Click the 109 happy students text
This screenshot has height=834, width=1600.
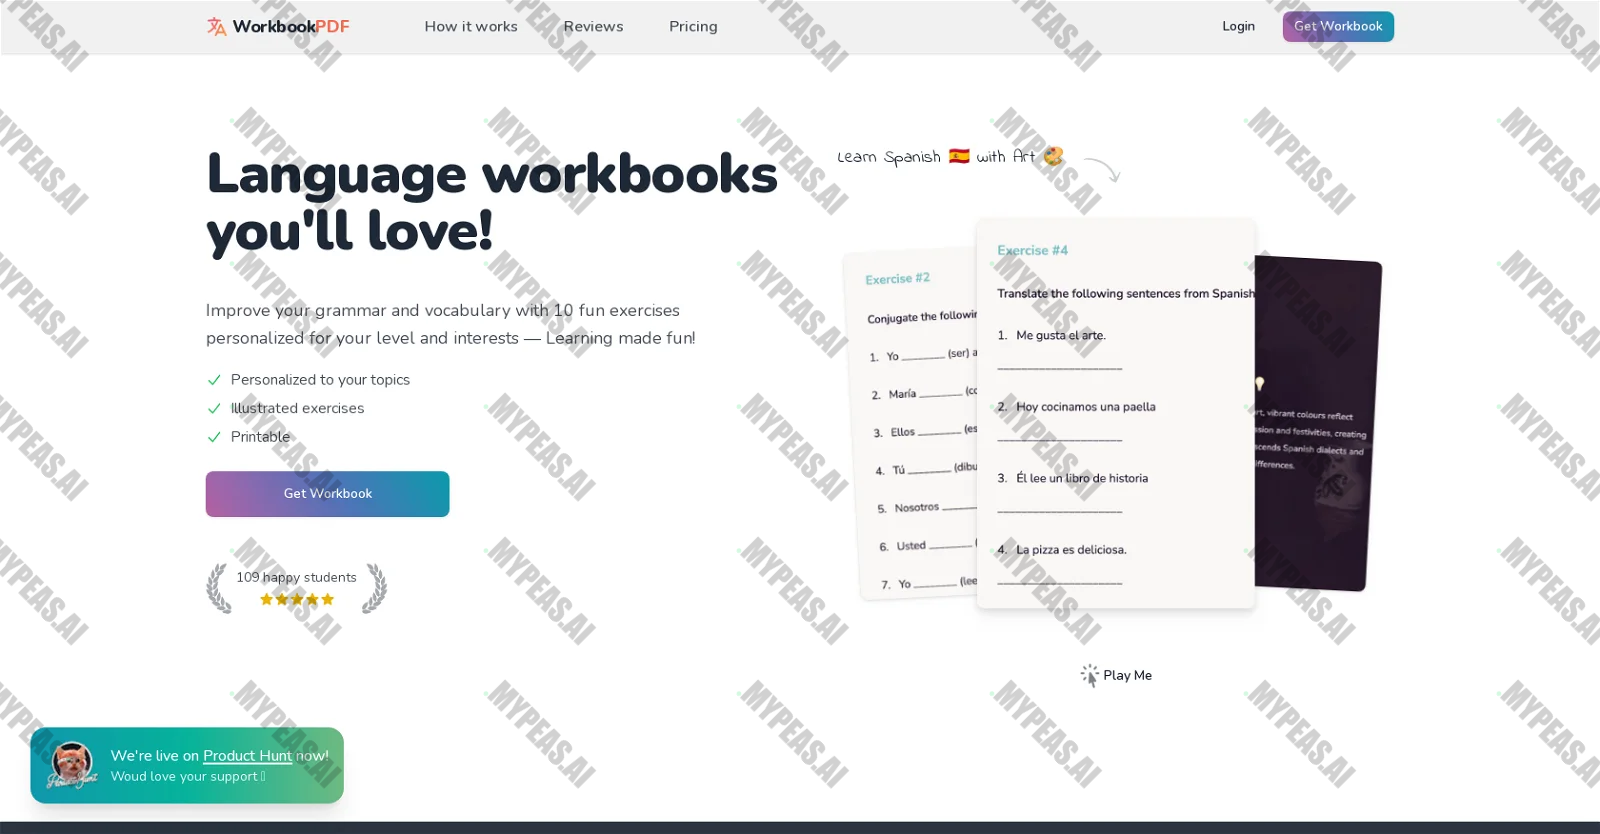[x=296, y=577]
